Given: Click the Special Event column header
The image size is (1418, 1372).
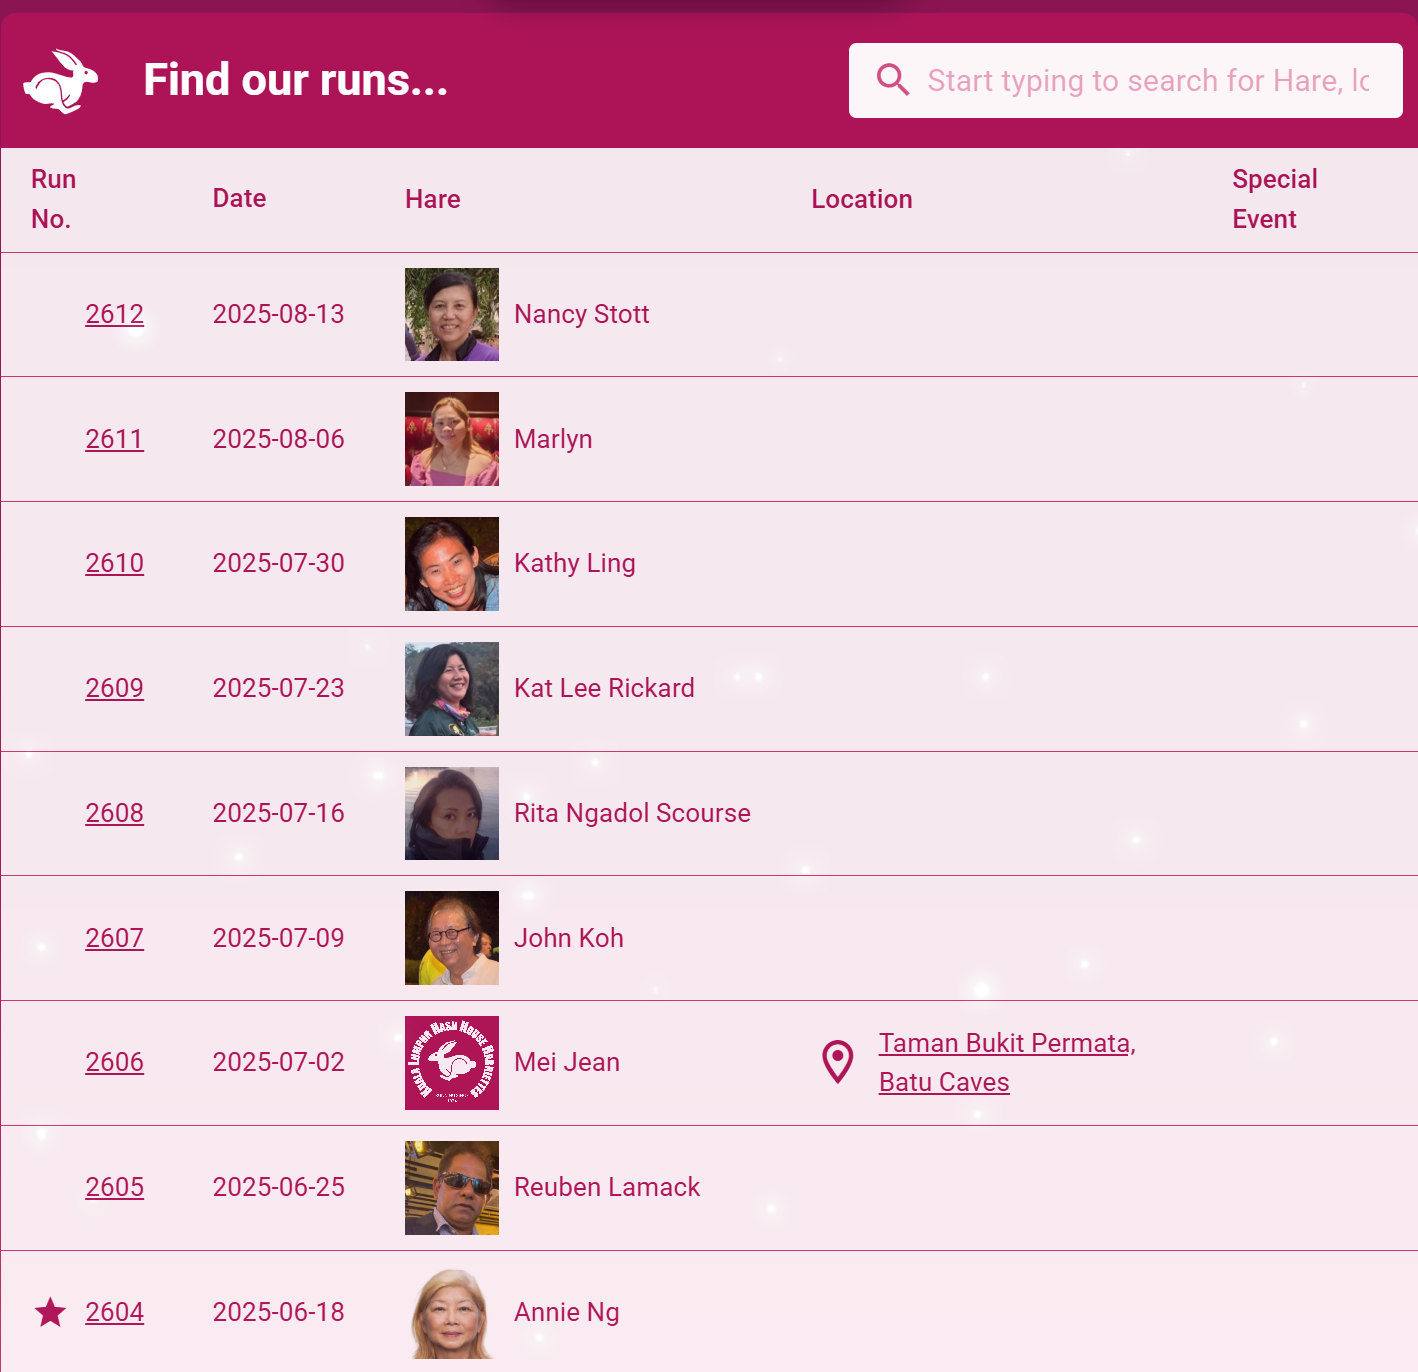Looking at the screenshot, I should (x=1274, y=199).
